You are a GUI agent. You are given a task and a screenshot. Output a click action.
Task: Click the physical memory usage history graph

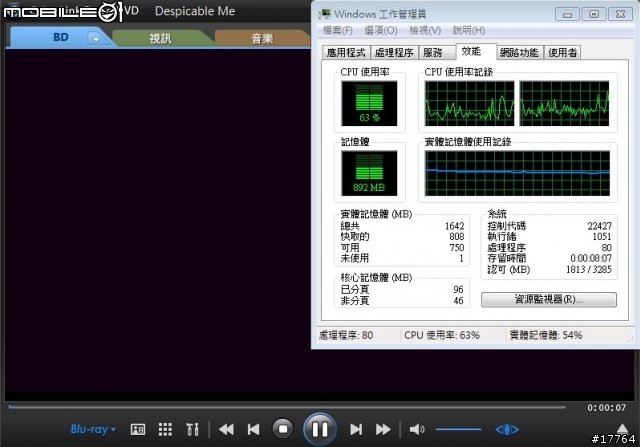coord(517,173)
